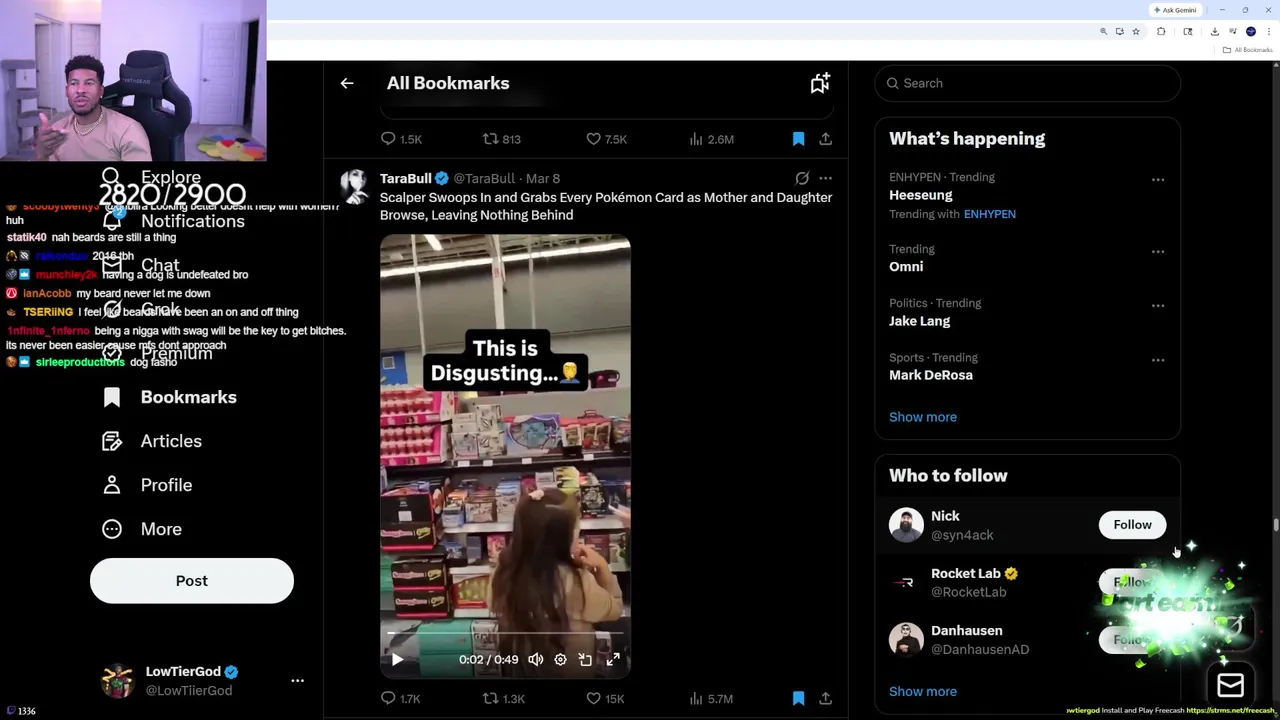This screenshot has width=1280, height=720.
Task: Open replies on the TaraBull post
Action: 401,699
